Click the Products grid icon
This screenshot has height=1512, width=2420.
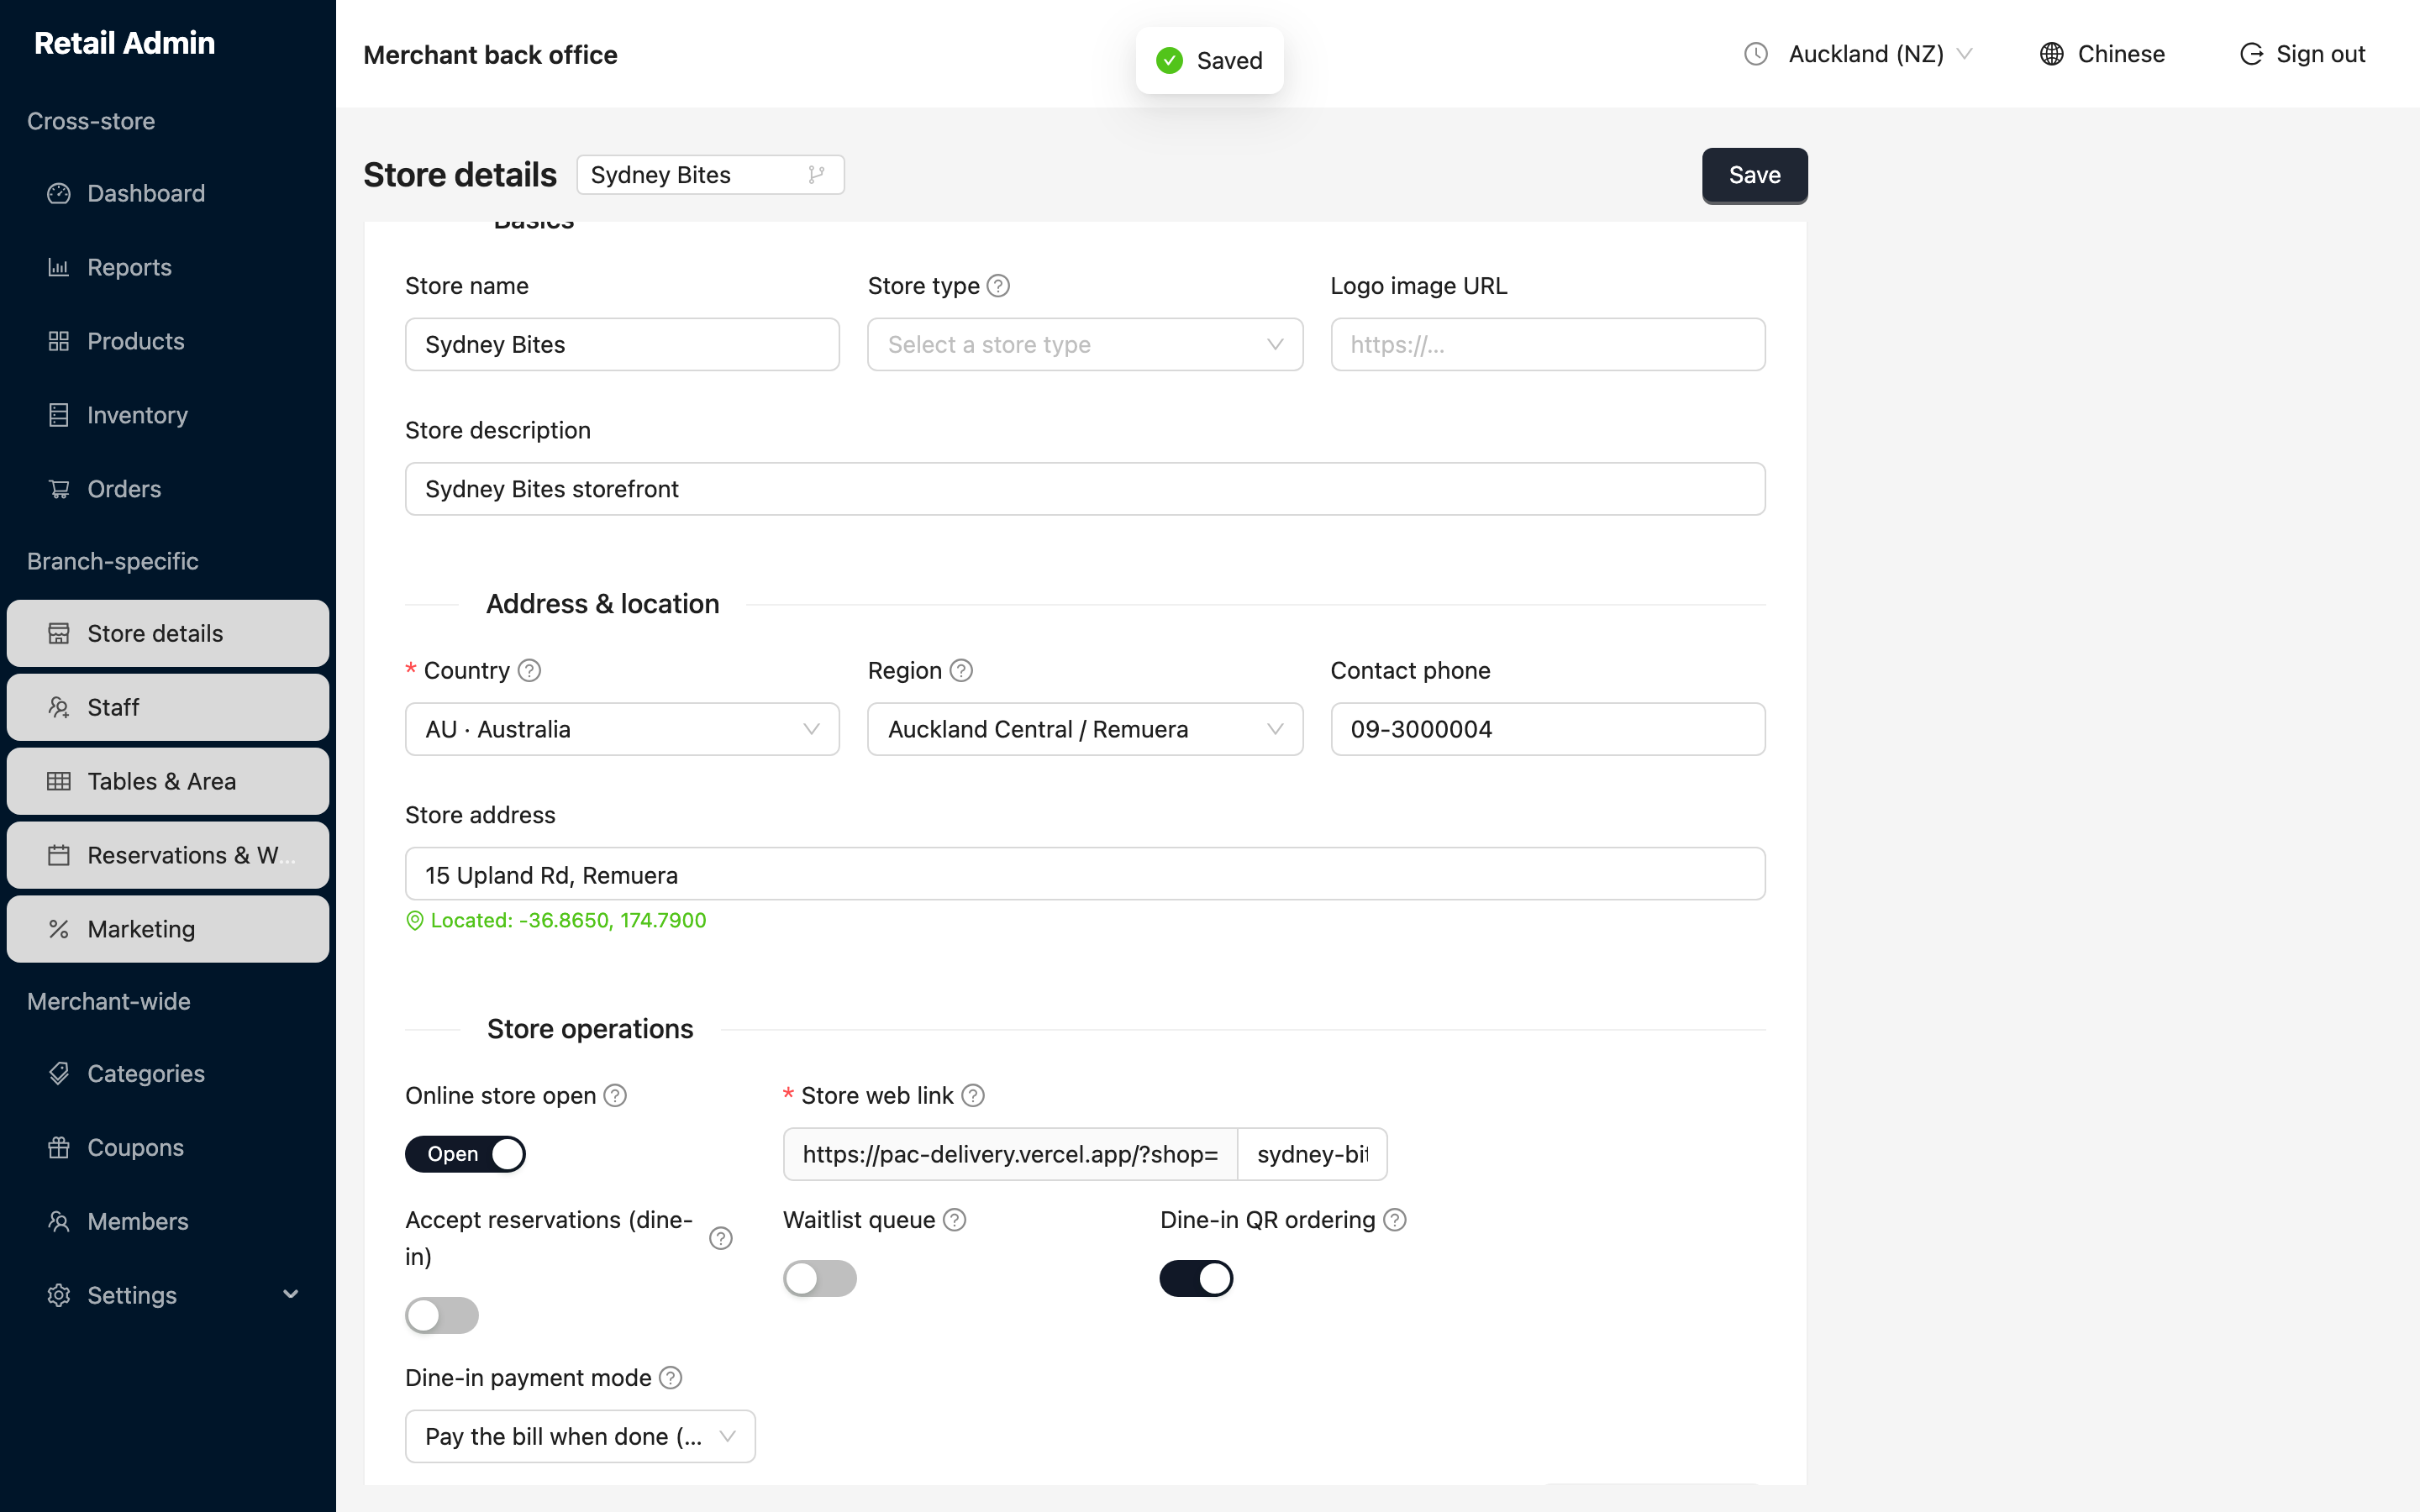[59, 341]
